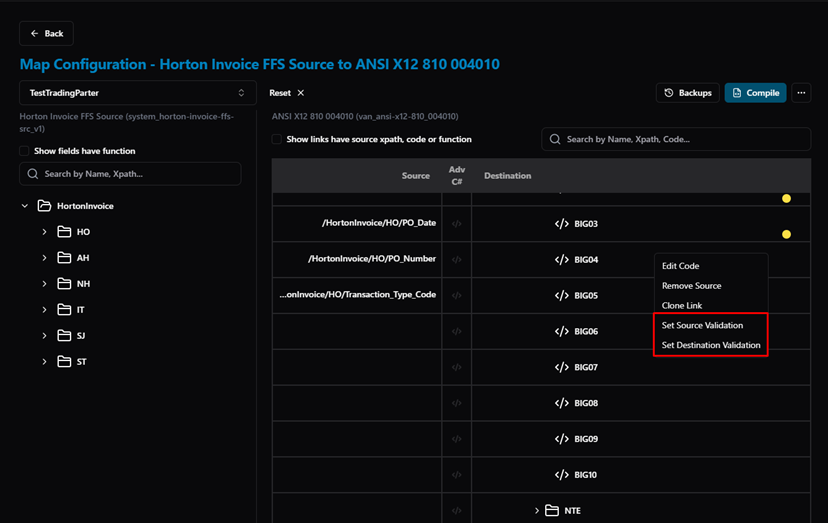The image size is (828, 523).
Task: Toggle Show fields have function checkbox
Action: point(24,151)
